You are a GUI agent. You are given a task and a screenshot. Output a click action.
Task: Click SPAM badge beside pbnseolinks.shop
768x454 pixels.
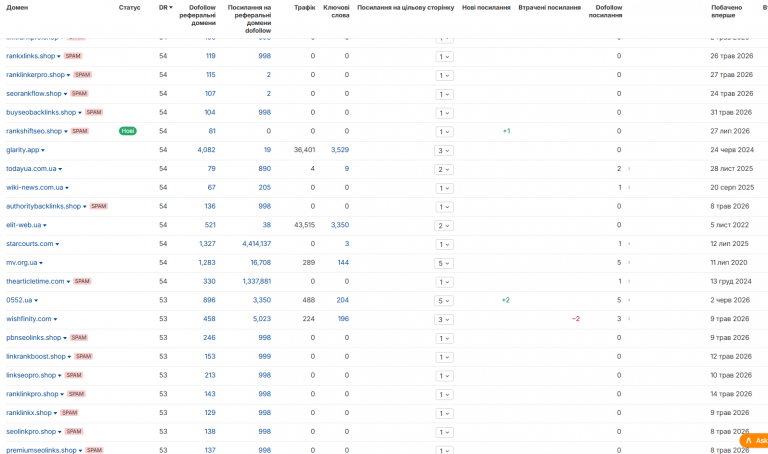[78, 337]
